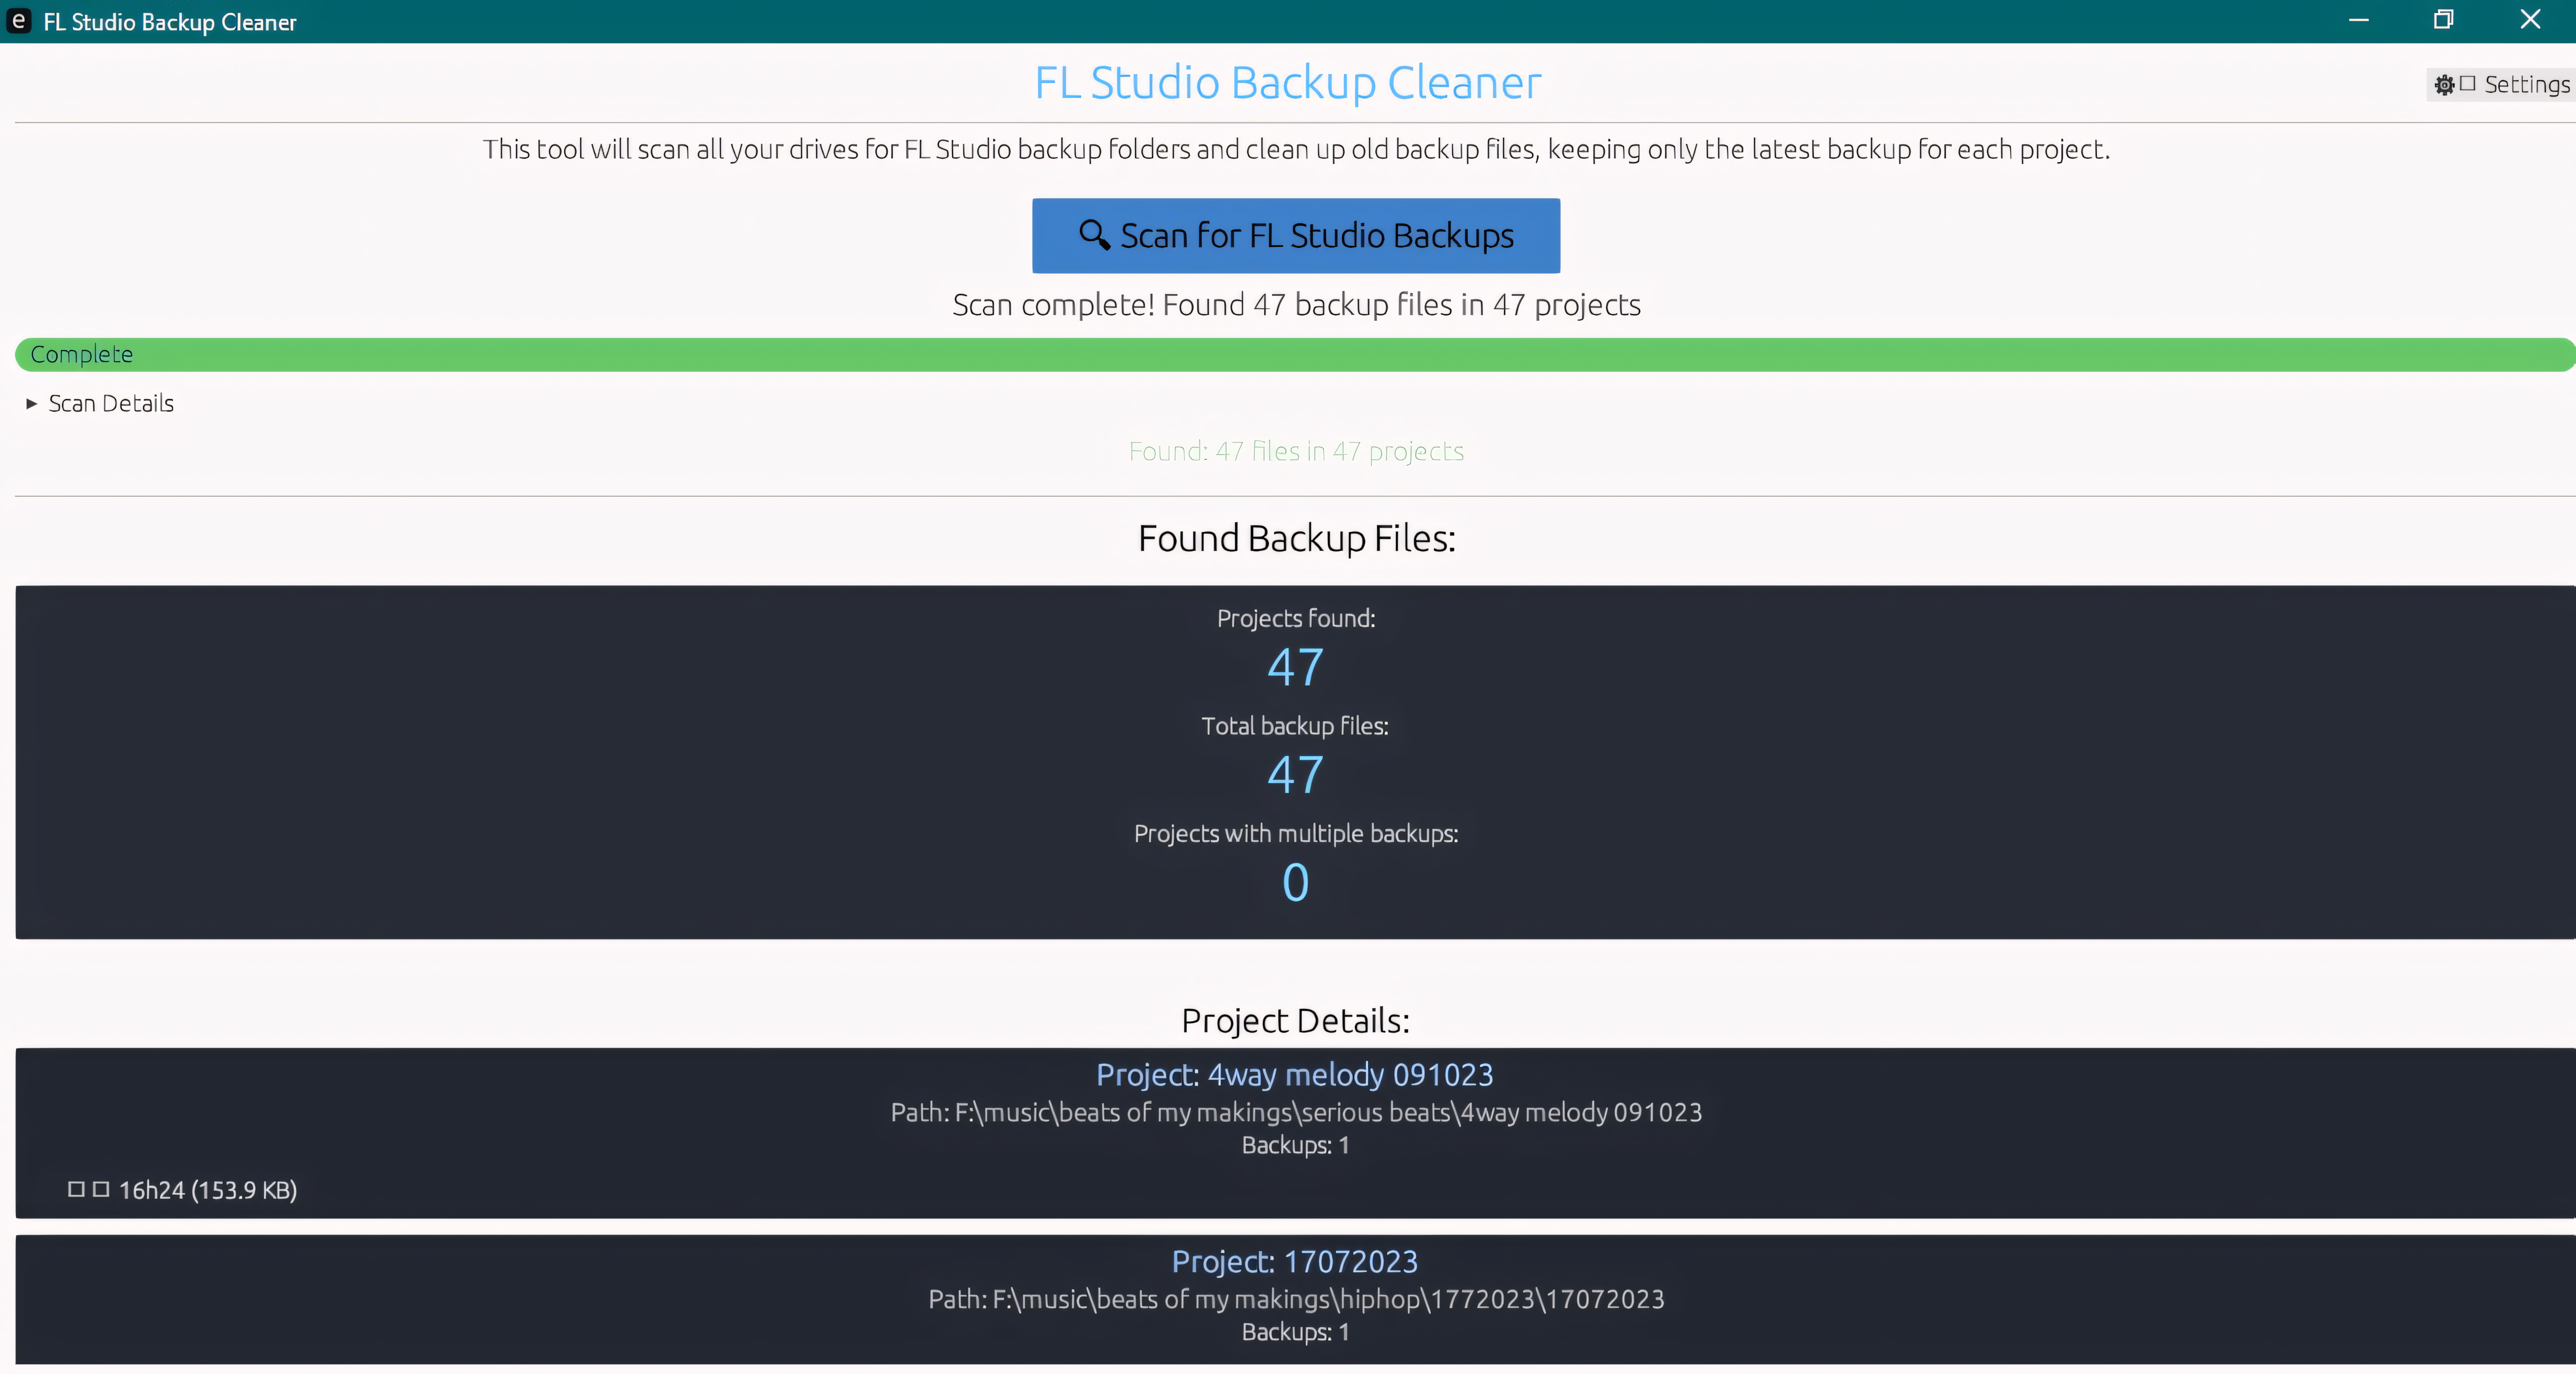Screen dimensions: 2576x1374
Task: Click the gear icon beside Settings
Action: click(2444, 85)
